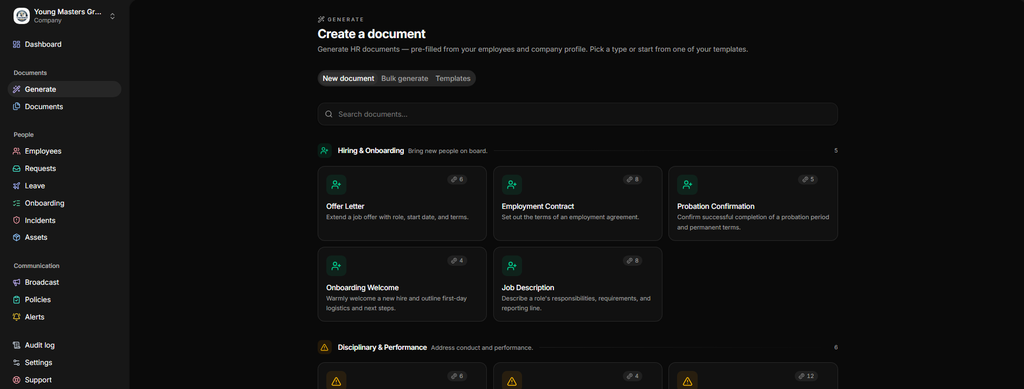Click the Policies clipboard icon

17,300
